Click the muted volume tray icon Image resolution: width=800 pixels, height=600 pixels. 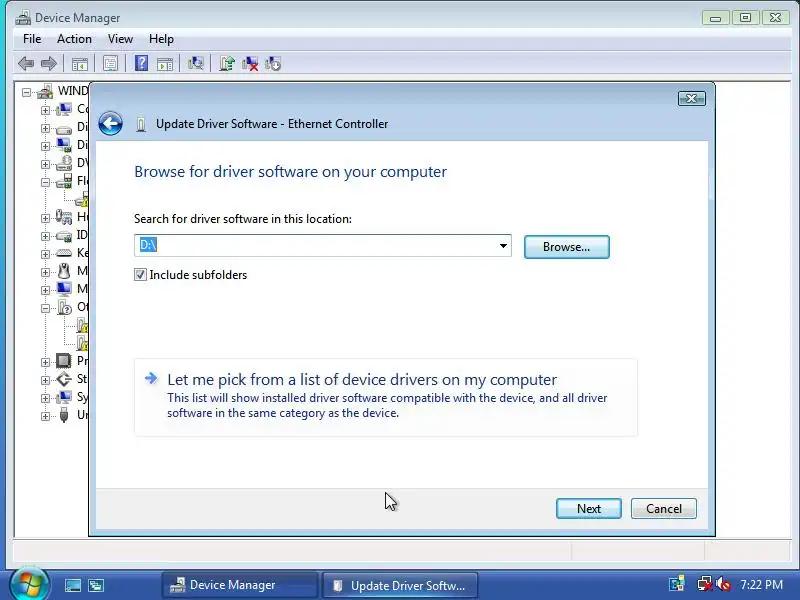click(x=723, y=584)
